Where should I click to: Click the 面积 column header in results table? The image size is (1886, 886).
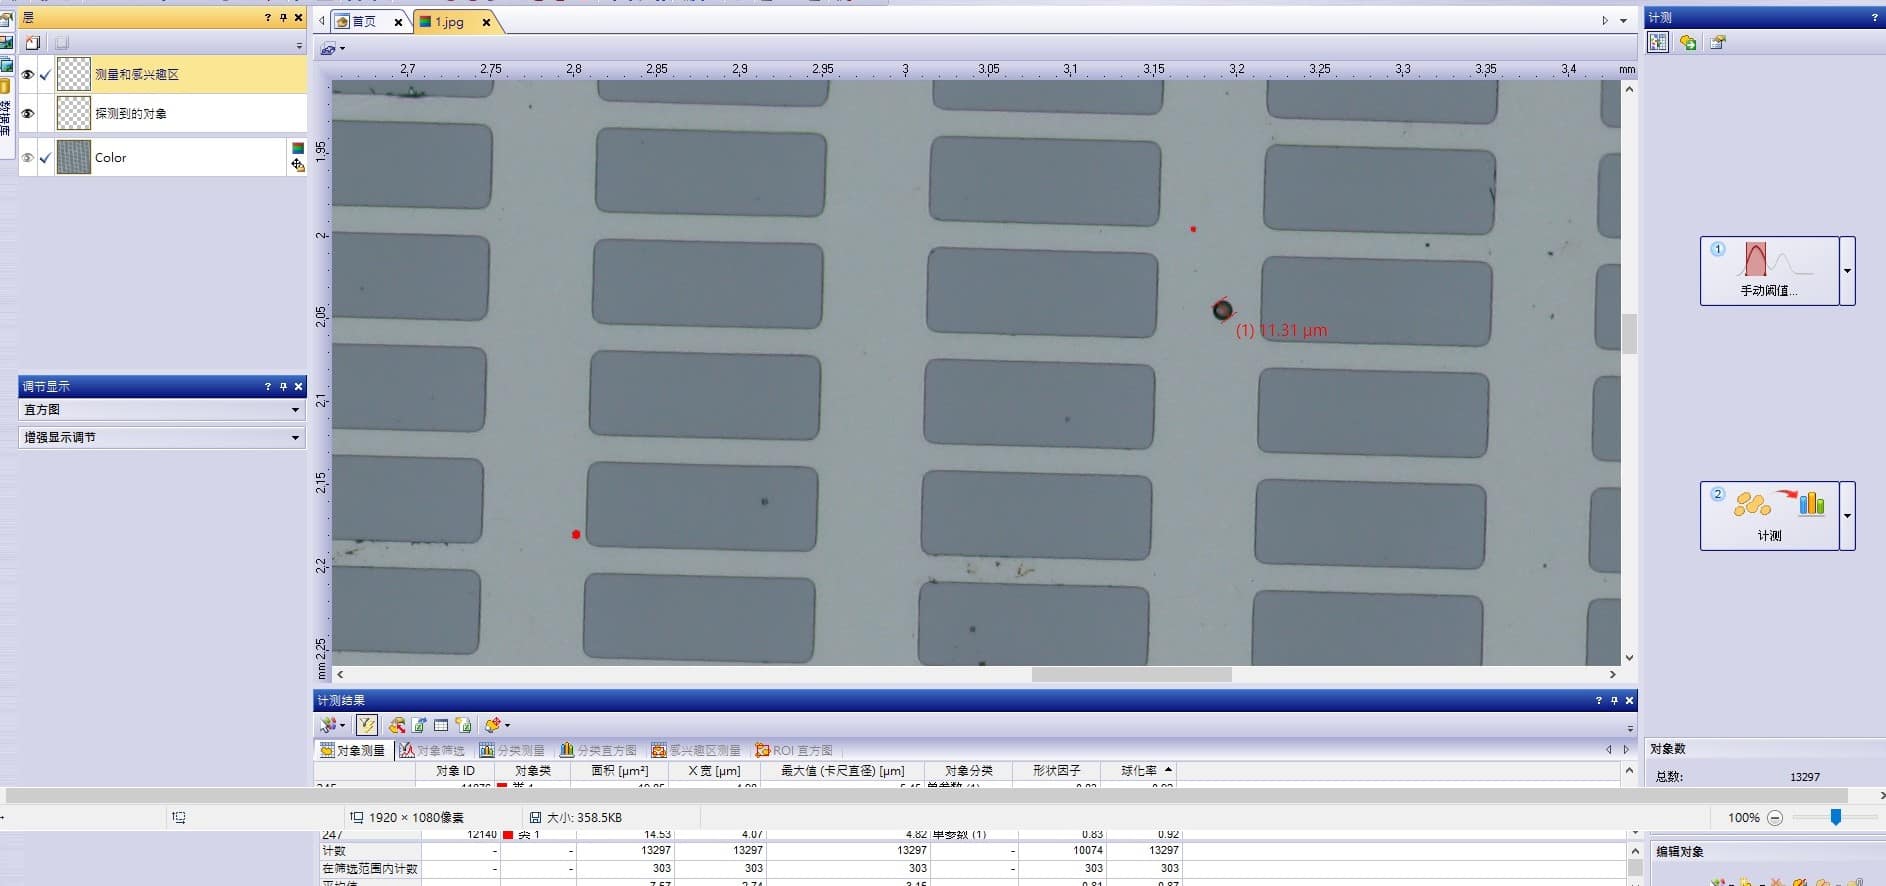pyautogui.click(x=619, y=771)
